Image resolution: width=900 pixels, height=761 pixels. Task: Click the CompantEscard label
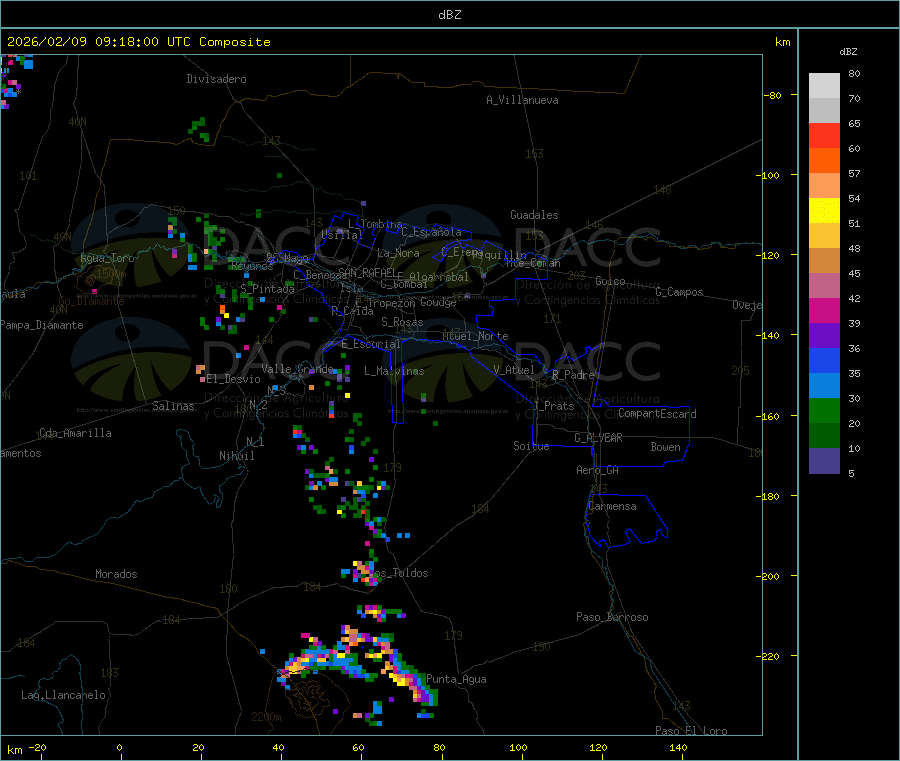pyautogui.click(x=657, y=414)
